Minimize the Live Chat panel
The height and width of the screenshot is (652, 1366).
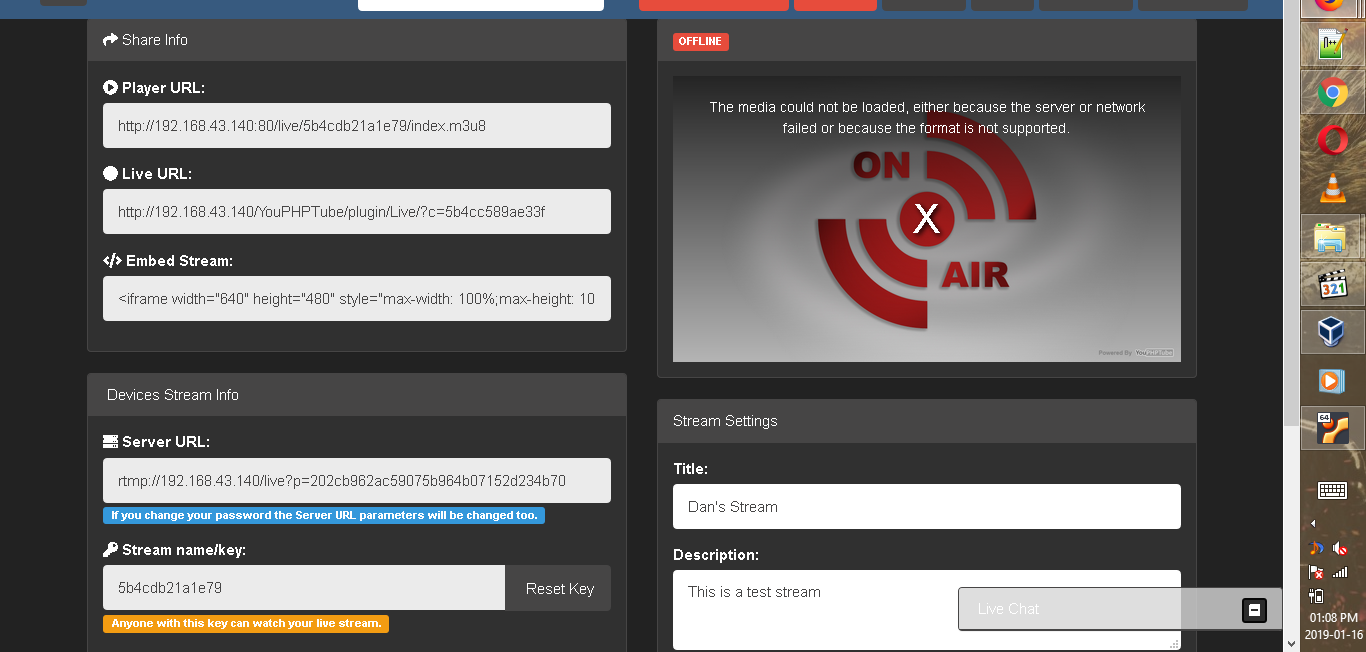click(x=1254, y=609)
